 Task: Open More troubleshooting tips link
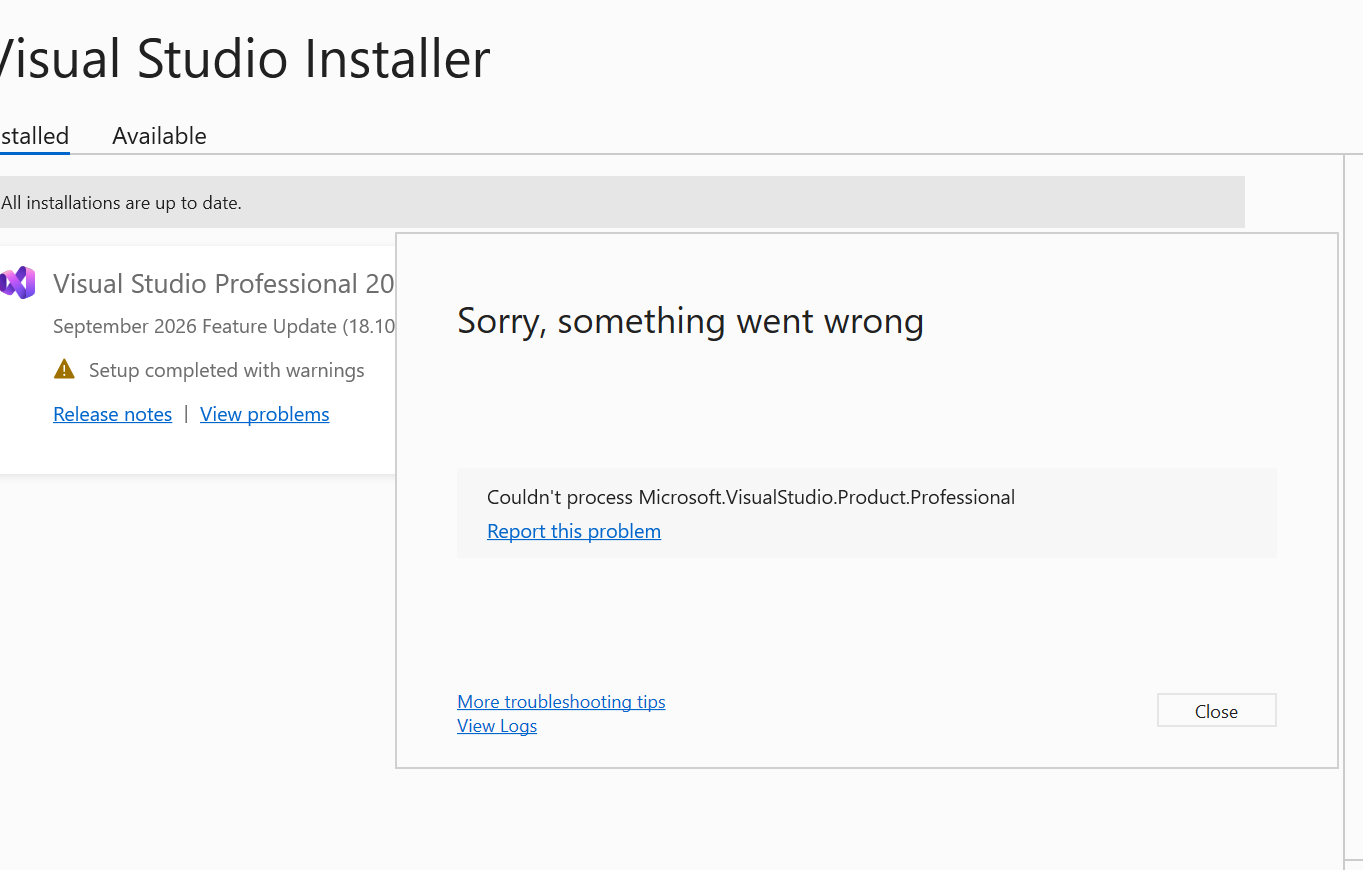pyautogui.click(x=561, y=702)
